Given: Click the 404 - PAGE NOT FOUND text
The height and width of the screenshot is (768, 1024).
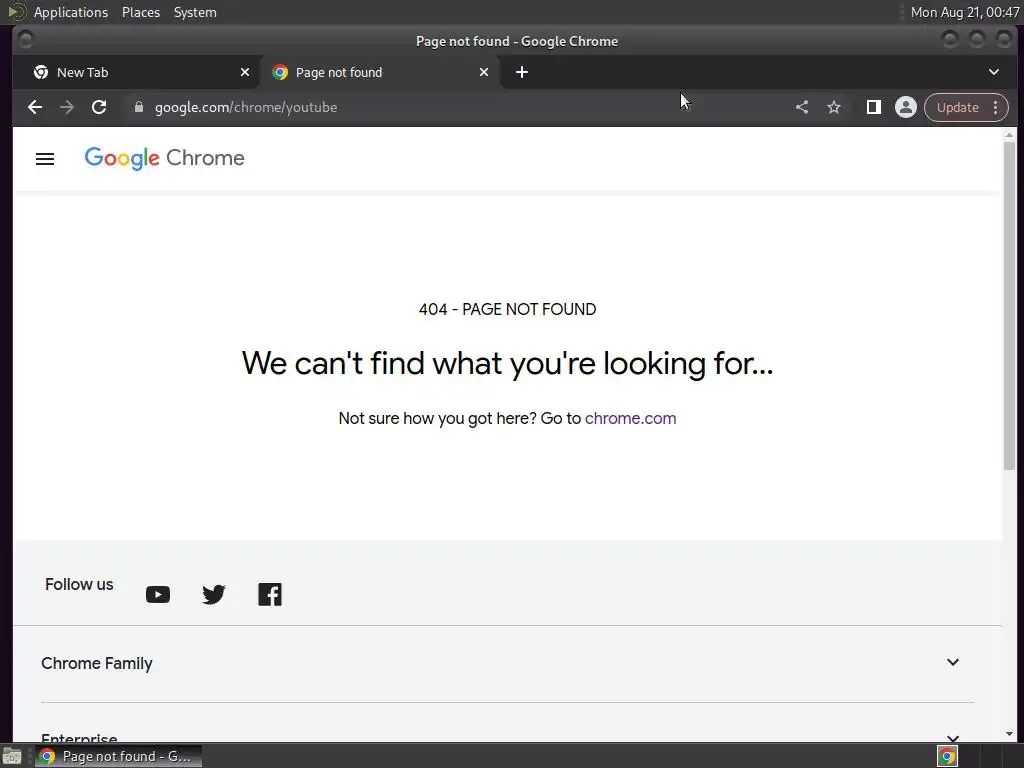Looking at the screenshot, I should pyautogui.click(x=507, y=310).
